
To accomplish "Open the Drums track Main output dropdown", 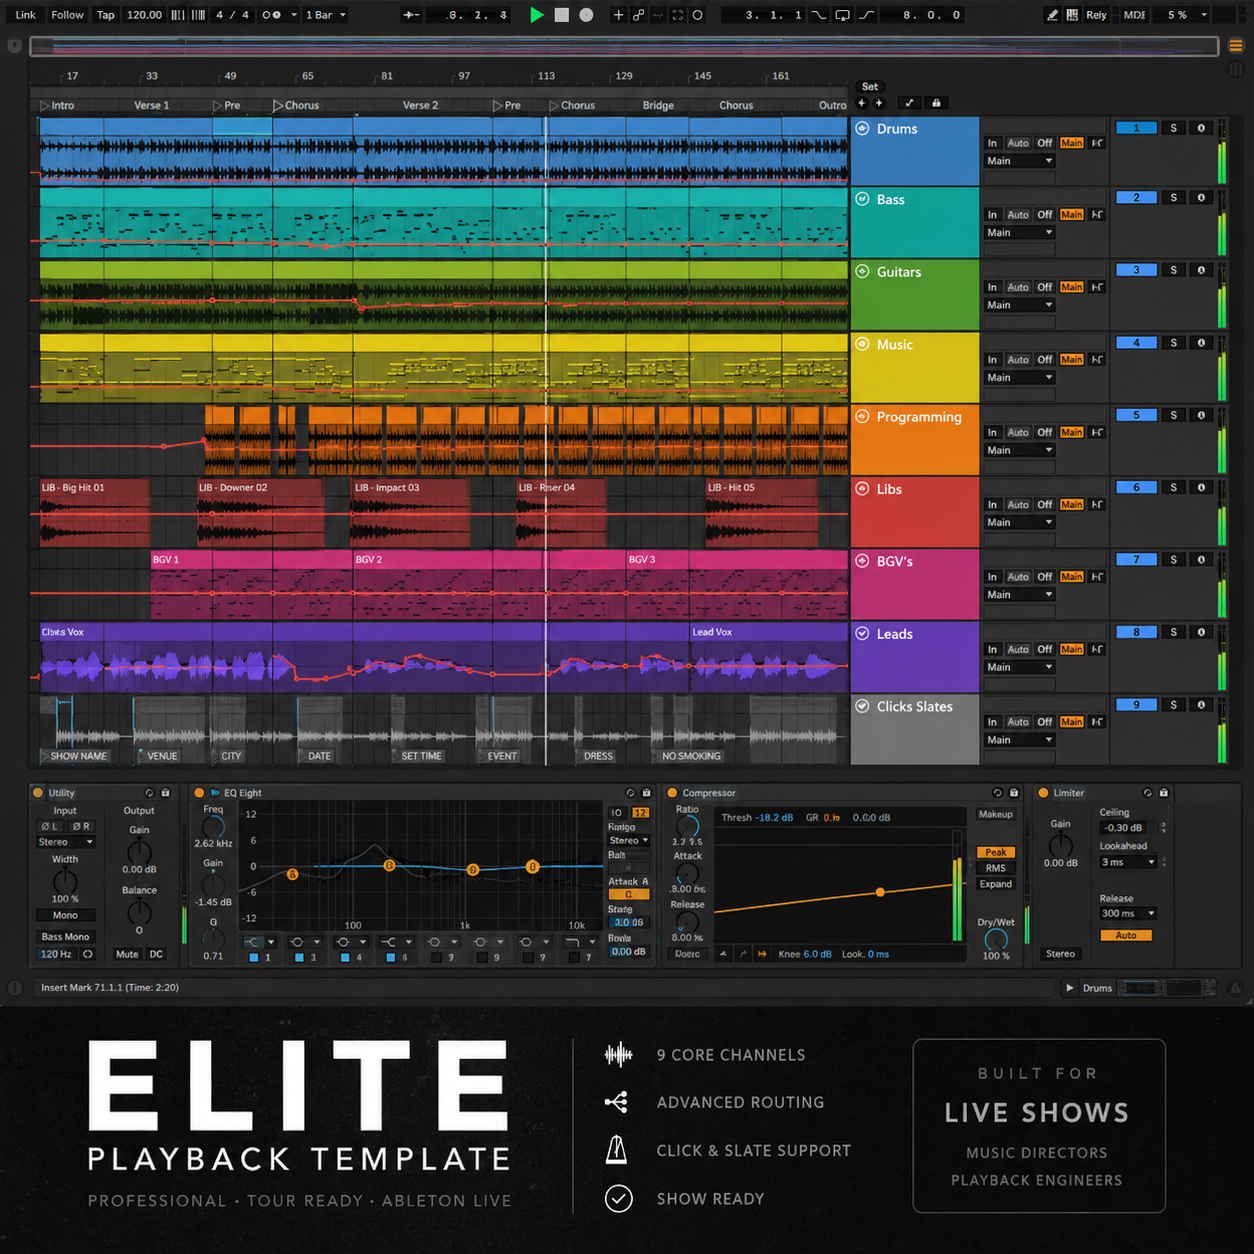I will point(1019,161).
